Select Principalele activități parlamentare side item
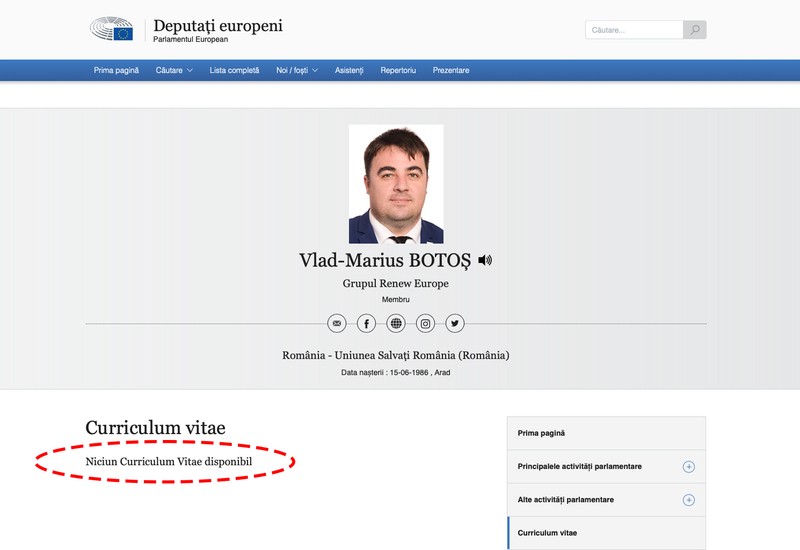Viewport: 800px width, 550px height. click(607, 467)
